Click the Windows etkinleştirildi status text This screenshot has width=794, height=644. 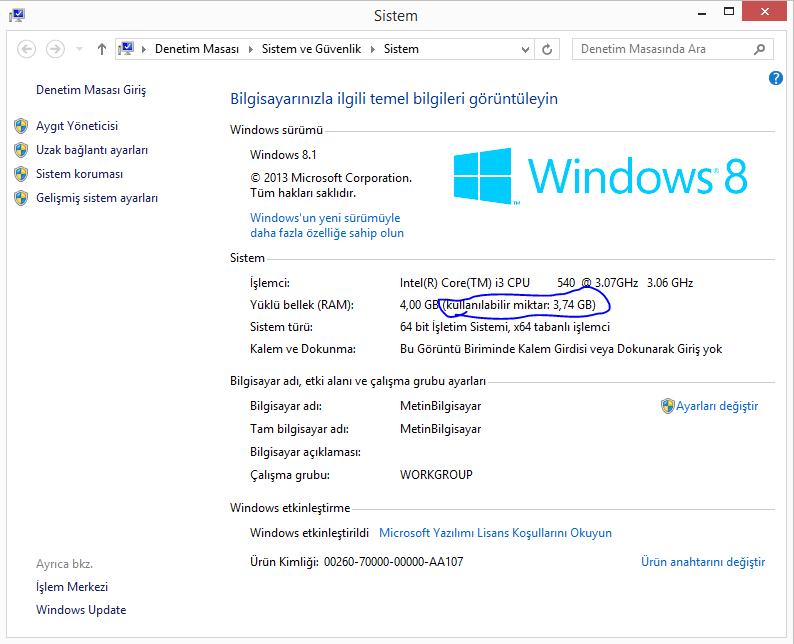[309, 533]
